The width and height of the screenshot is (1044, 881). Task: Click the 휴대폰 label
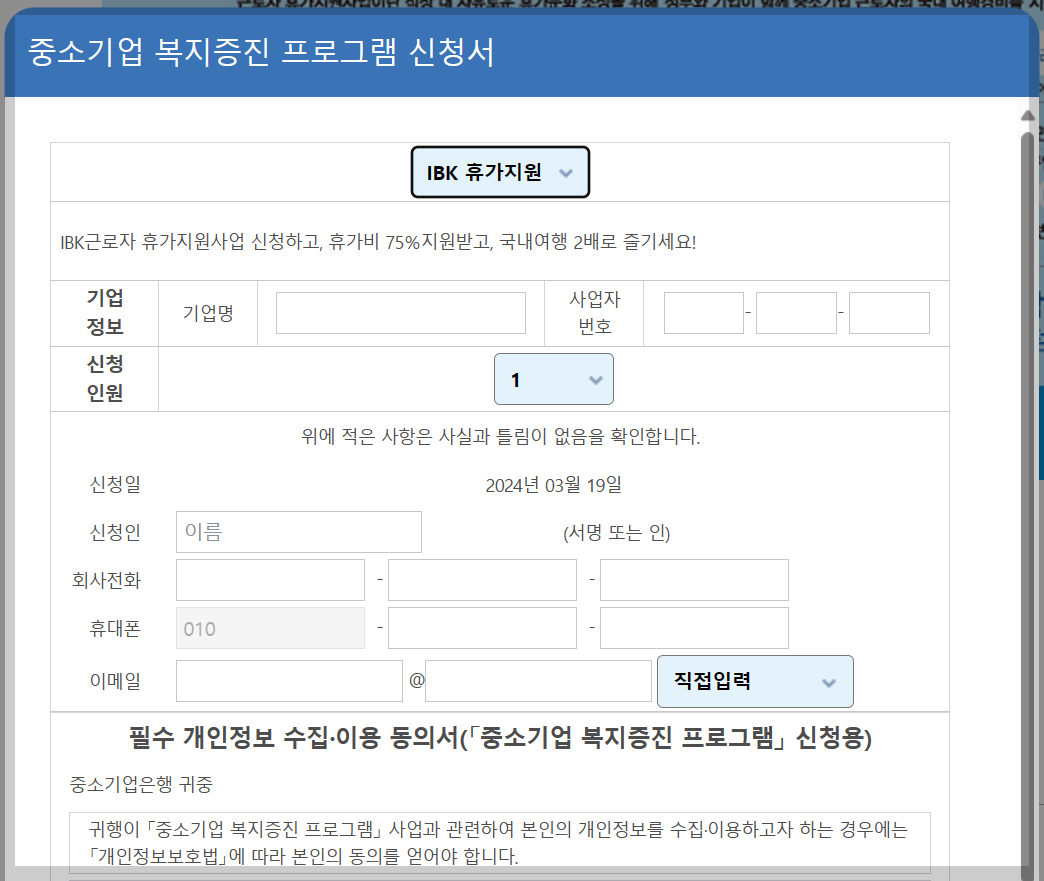115,629
